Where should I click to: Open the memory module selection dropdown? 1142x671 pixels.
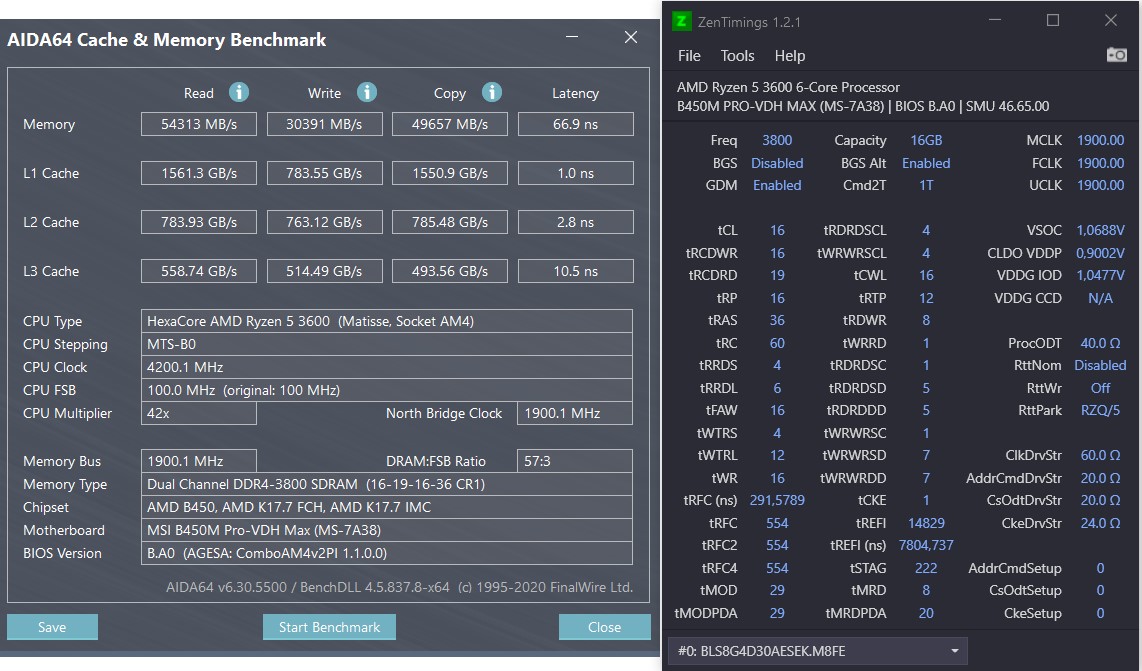(817, 651)
